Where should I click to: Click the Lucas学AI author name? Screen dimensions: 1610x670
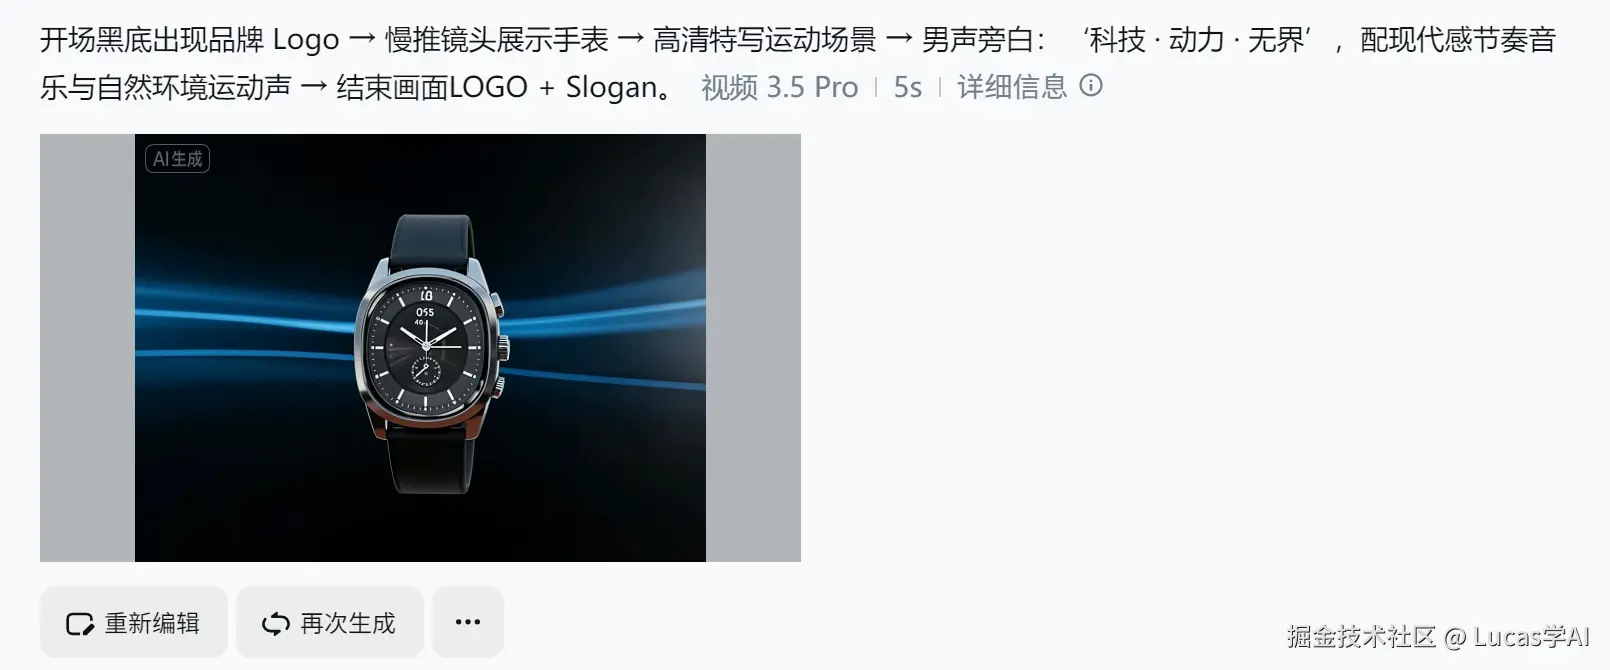(x=1531, y=637)
